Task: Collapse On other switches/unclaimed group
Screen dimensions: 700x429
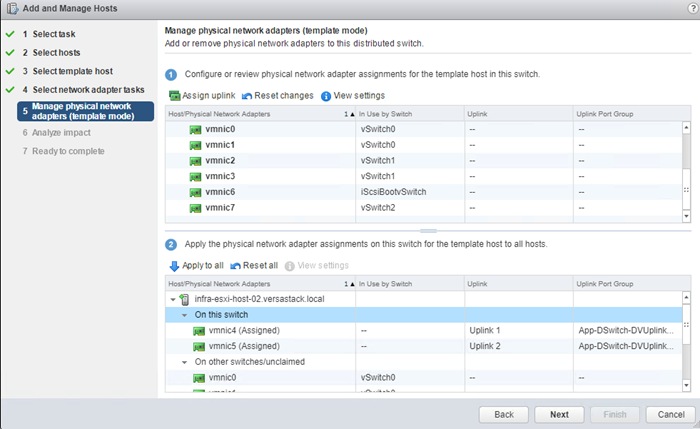Action: pos(184,362)
